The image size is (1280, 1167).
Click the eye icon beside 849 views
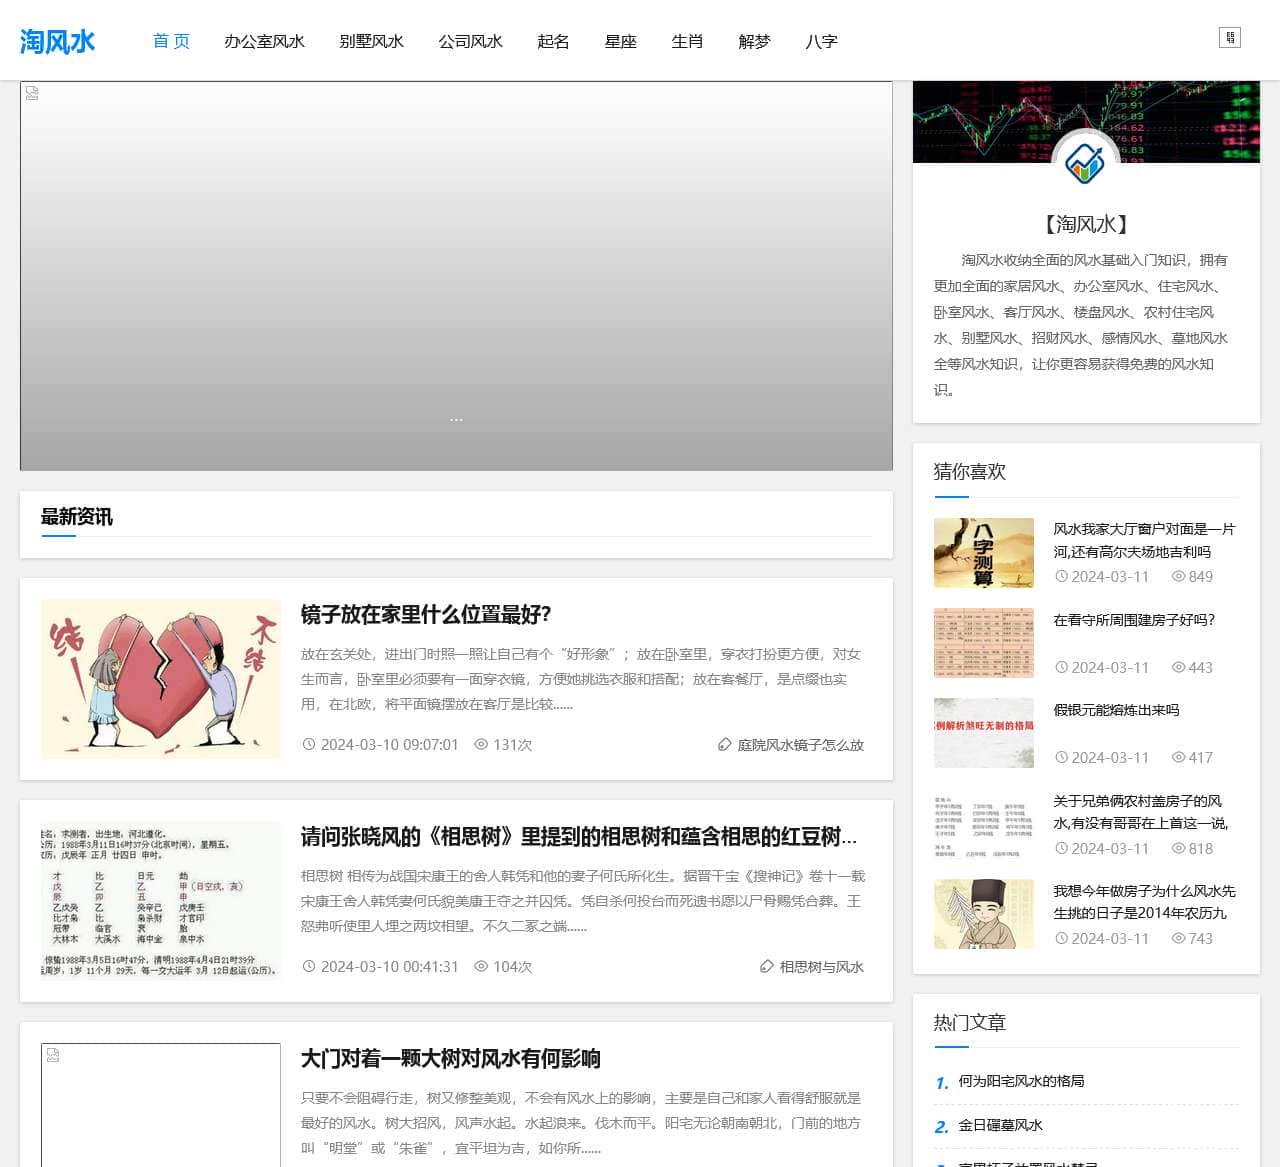pyautogui.click(x=1178, y=577)
